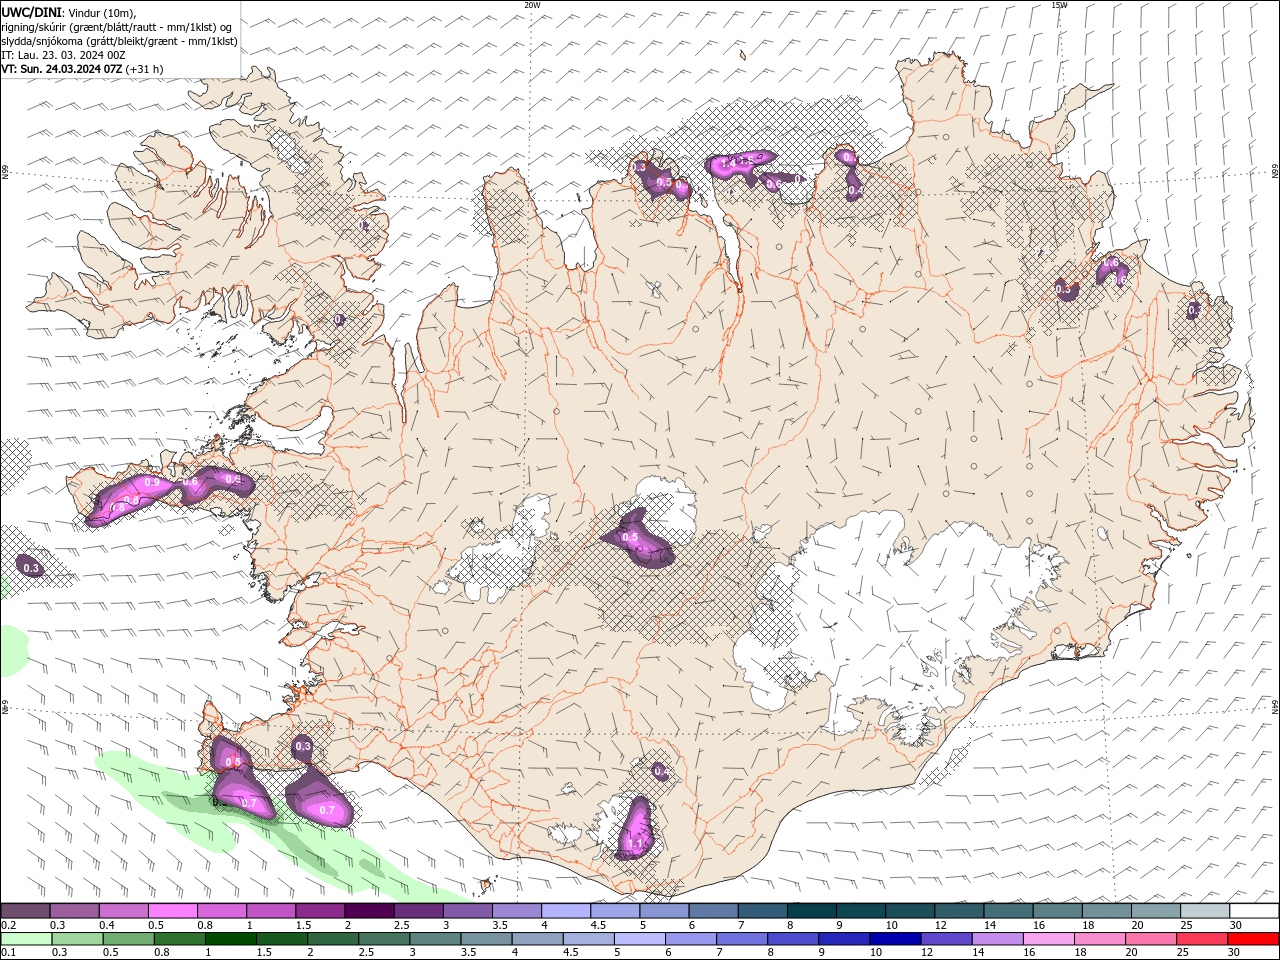Click the darkest green 1 swatch in lower legend
The height and width of the screenshot is (960, 1280).
click(x=230, y=939)
